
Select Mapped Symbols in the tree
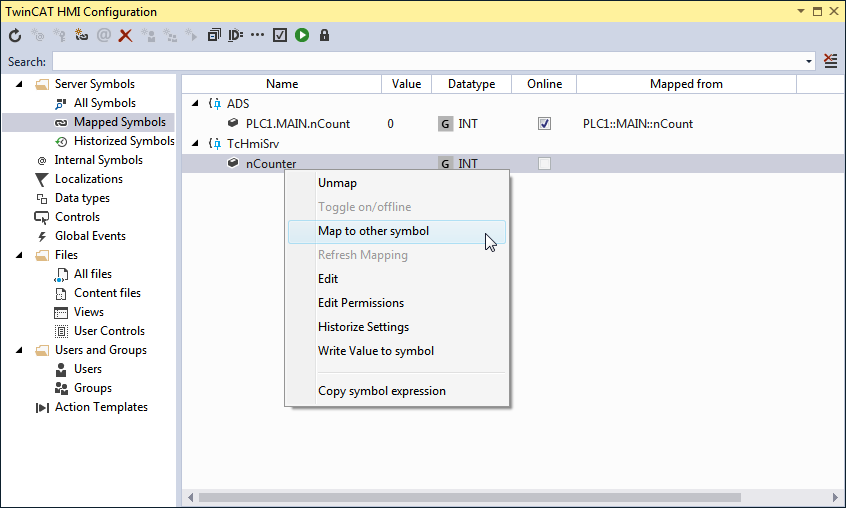(x=120, y=122)
